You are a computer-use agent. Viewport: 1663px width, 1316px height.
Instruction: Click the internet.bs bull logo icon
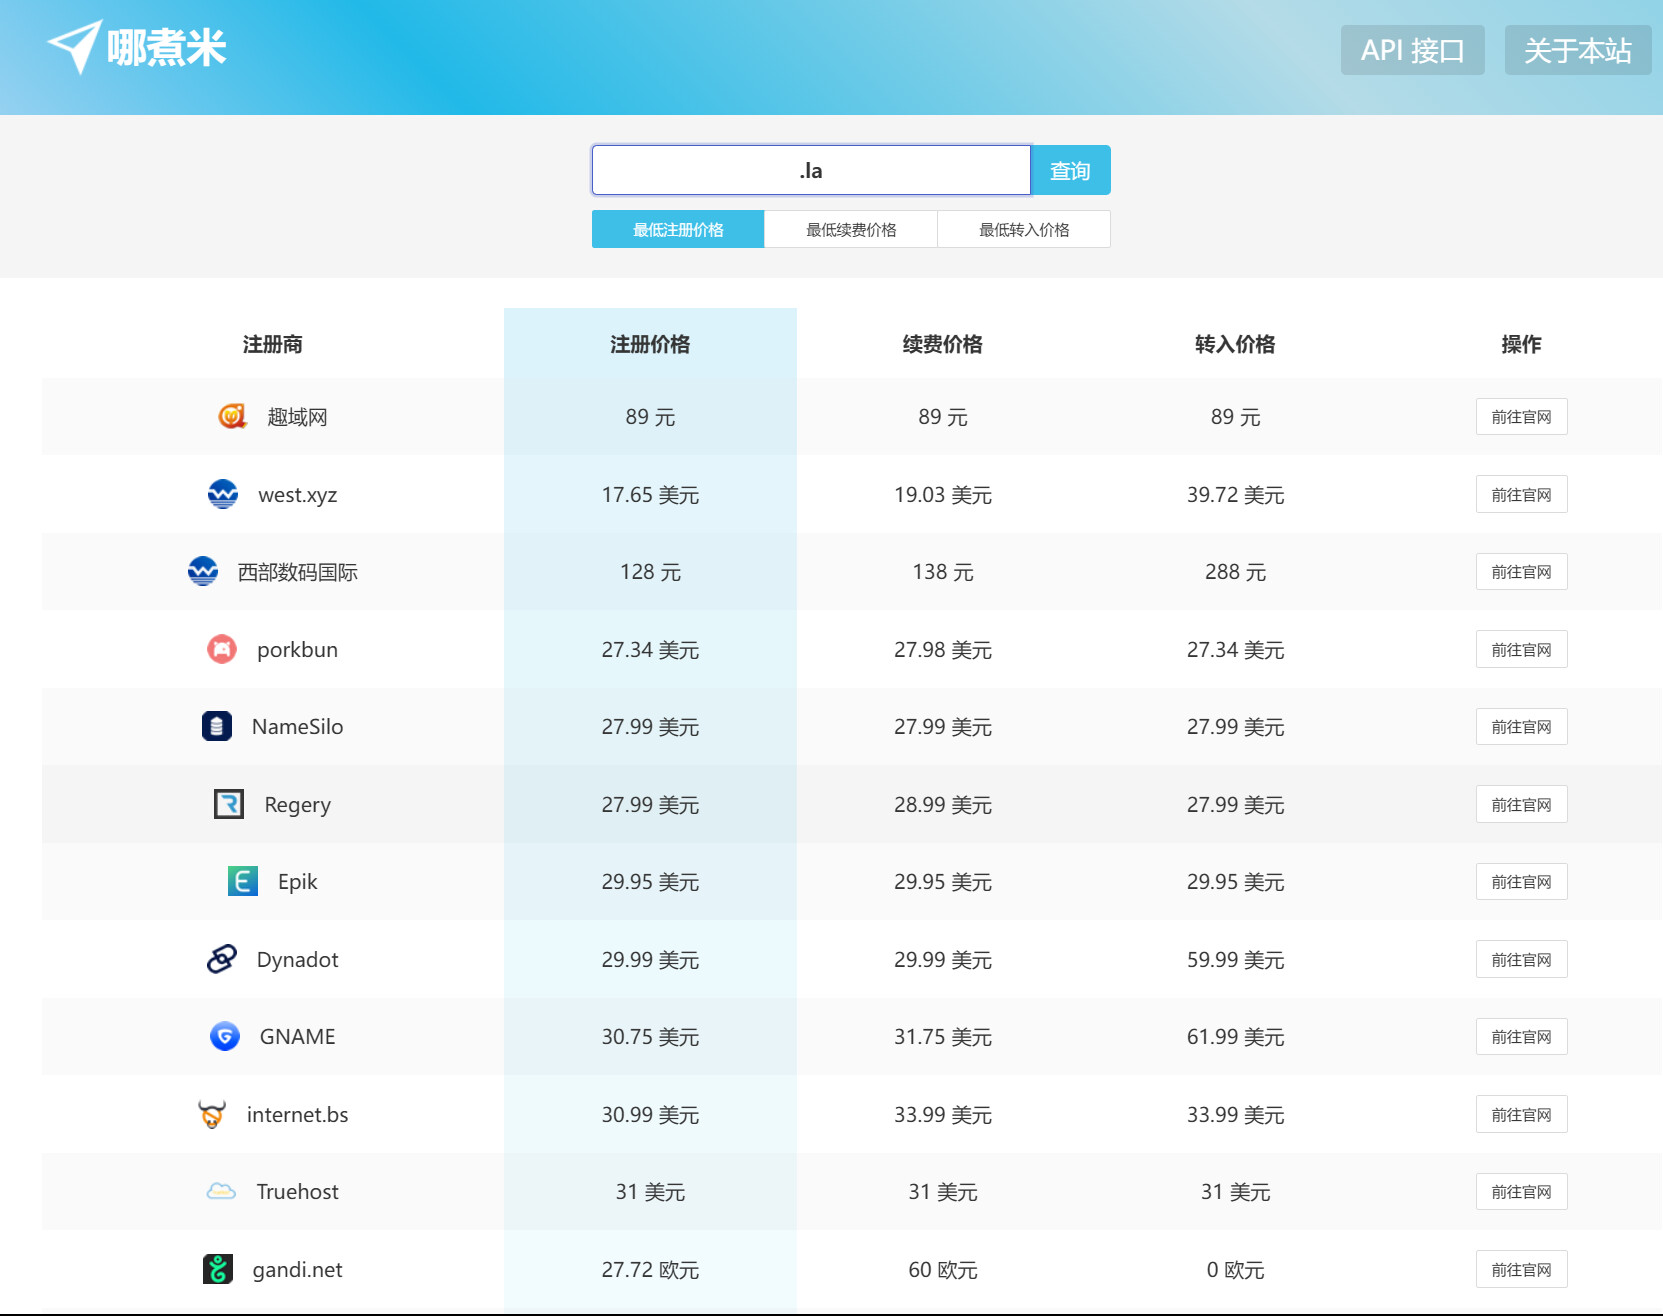(212, 1114)
